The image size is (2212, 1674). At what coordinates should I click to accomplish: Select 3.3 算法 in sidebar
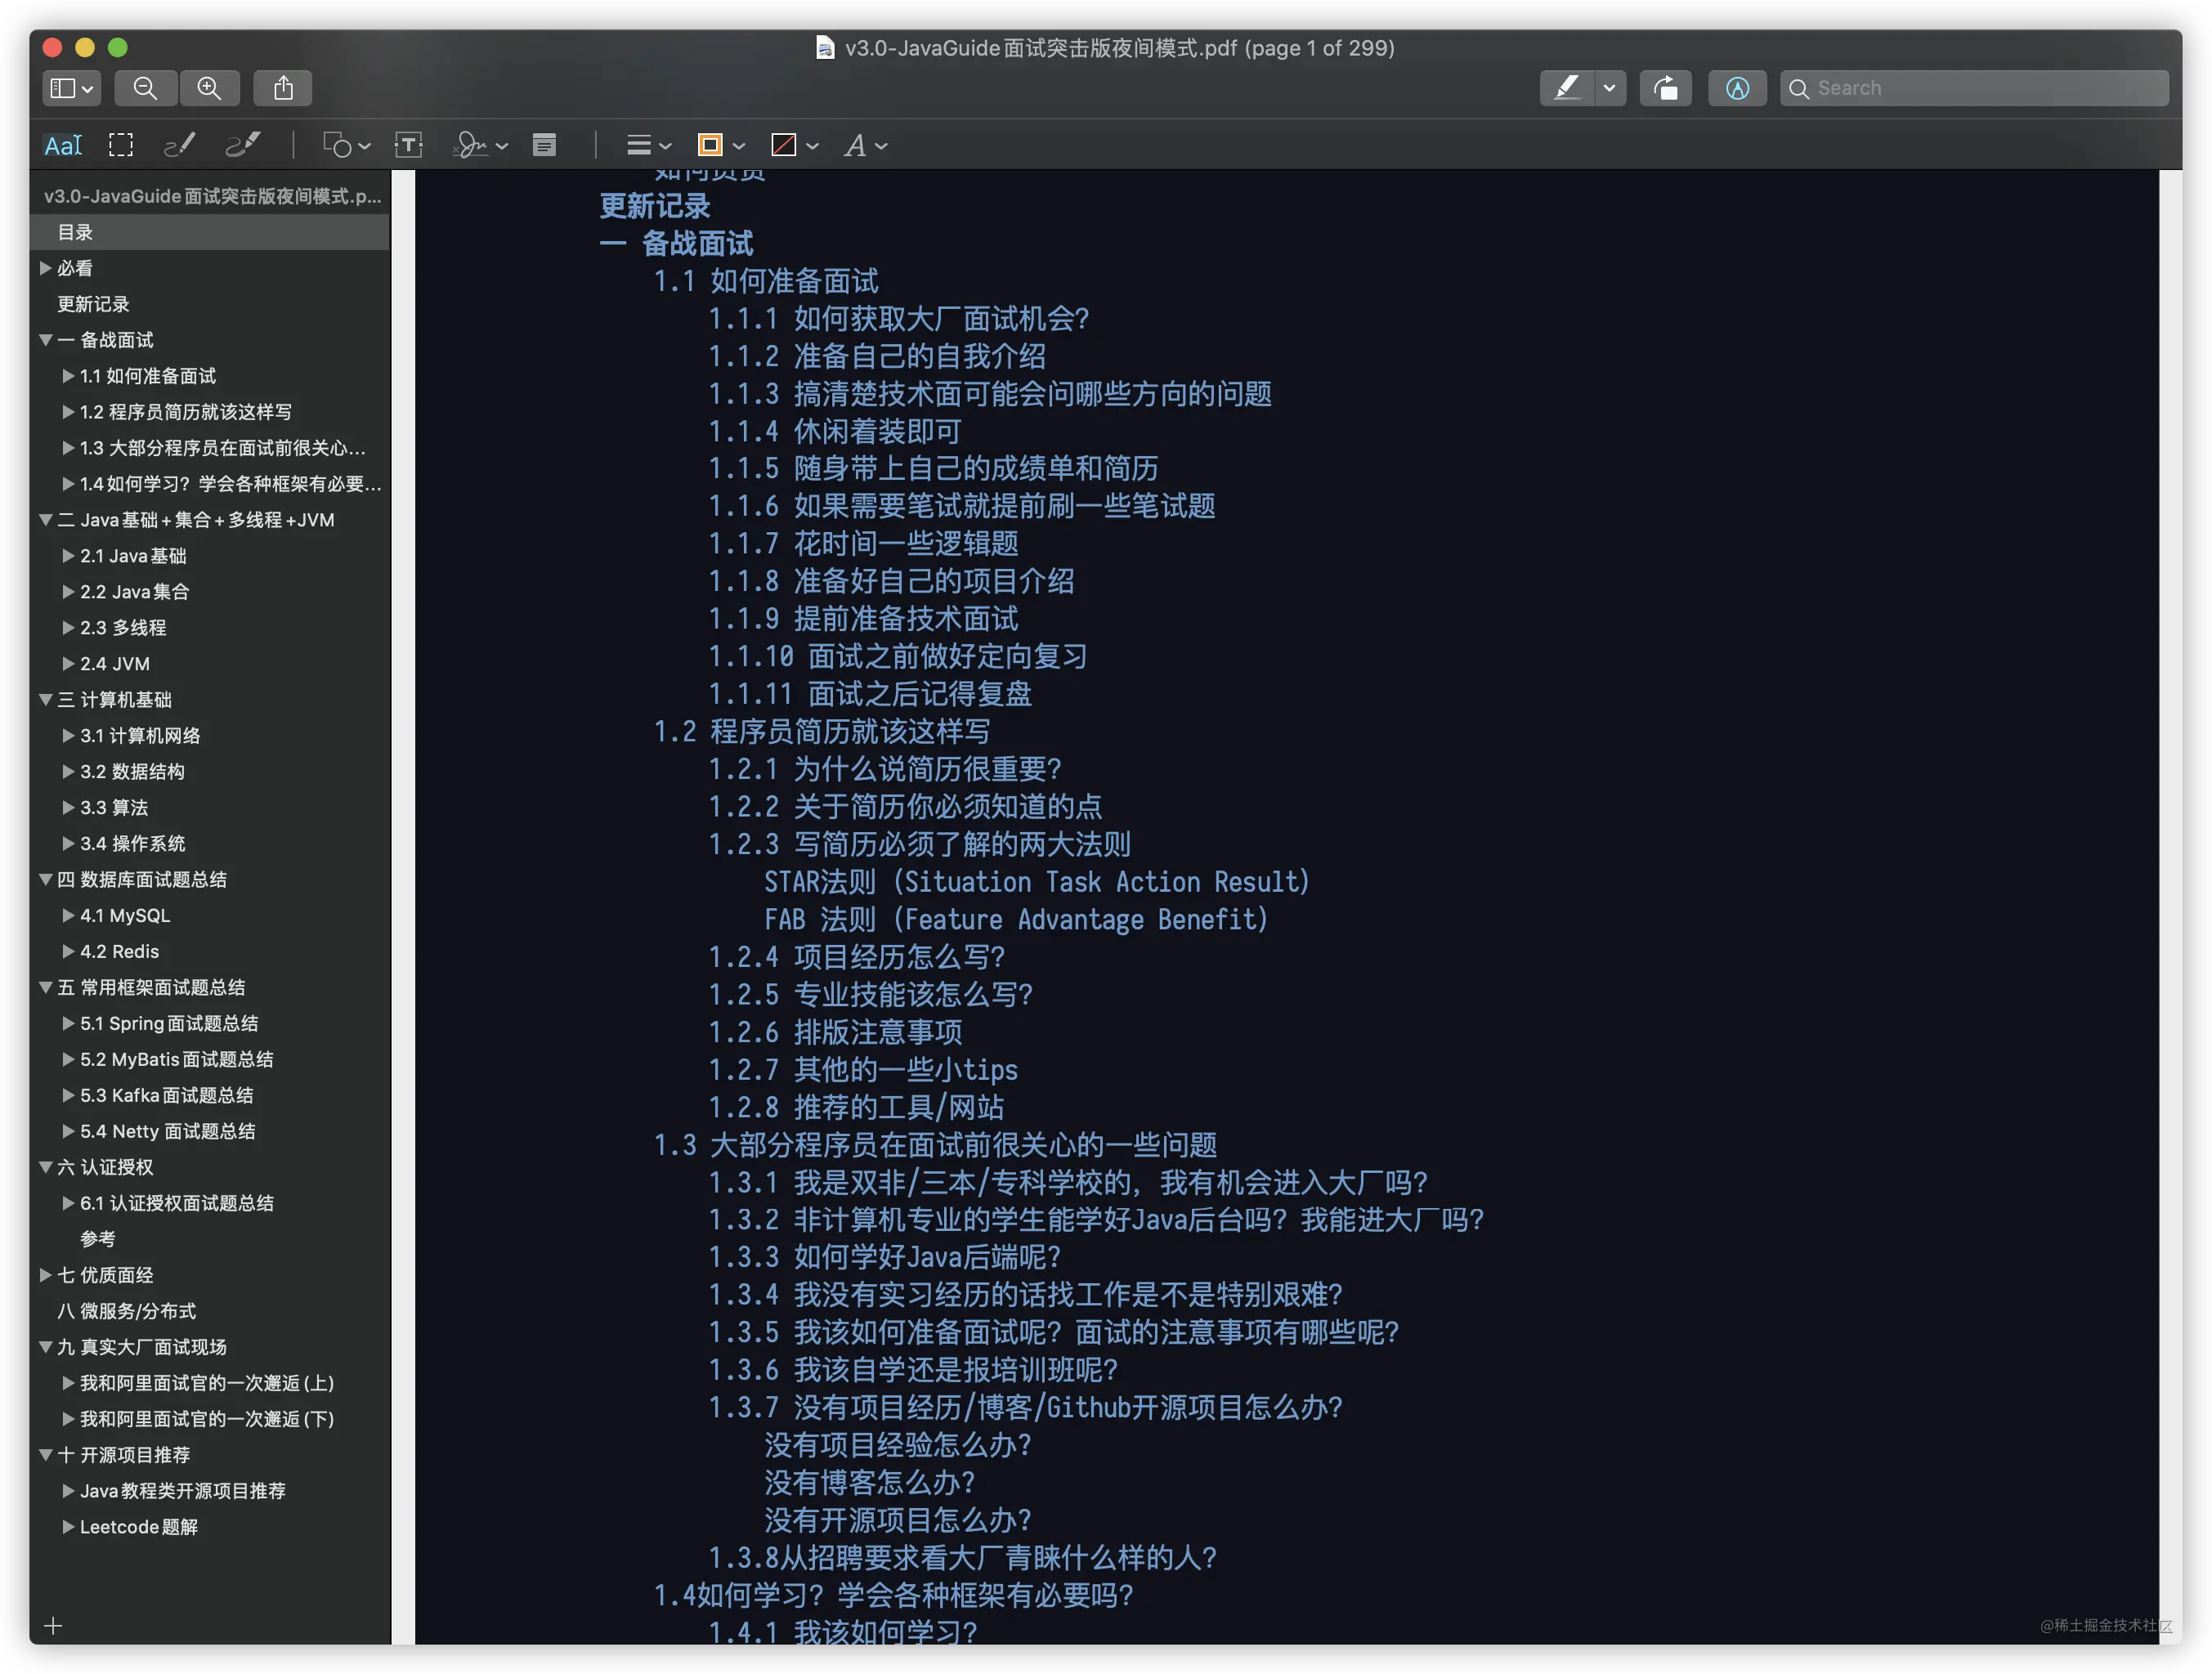click(114, 808)
